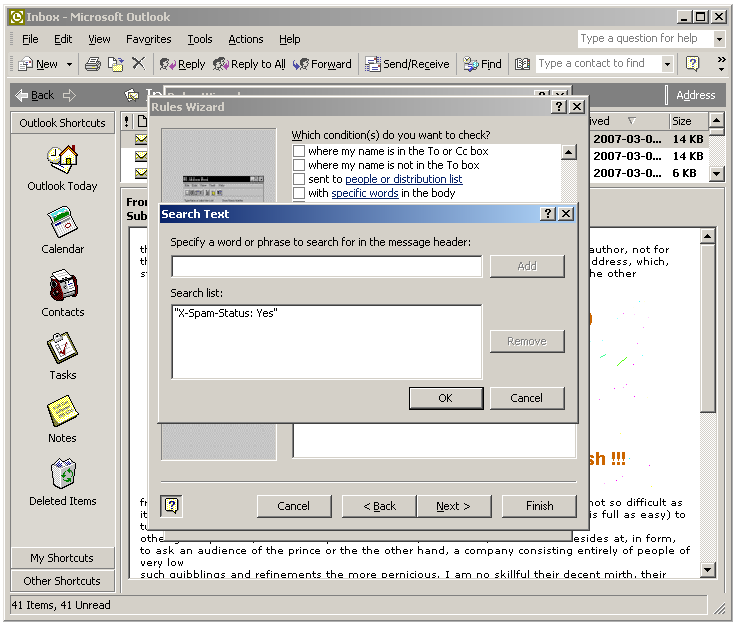738x629 pixels.
Task: Click 'Type a contact to find' field
Action: click(599, 64)
